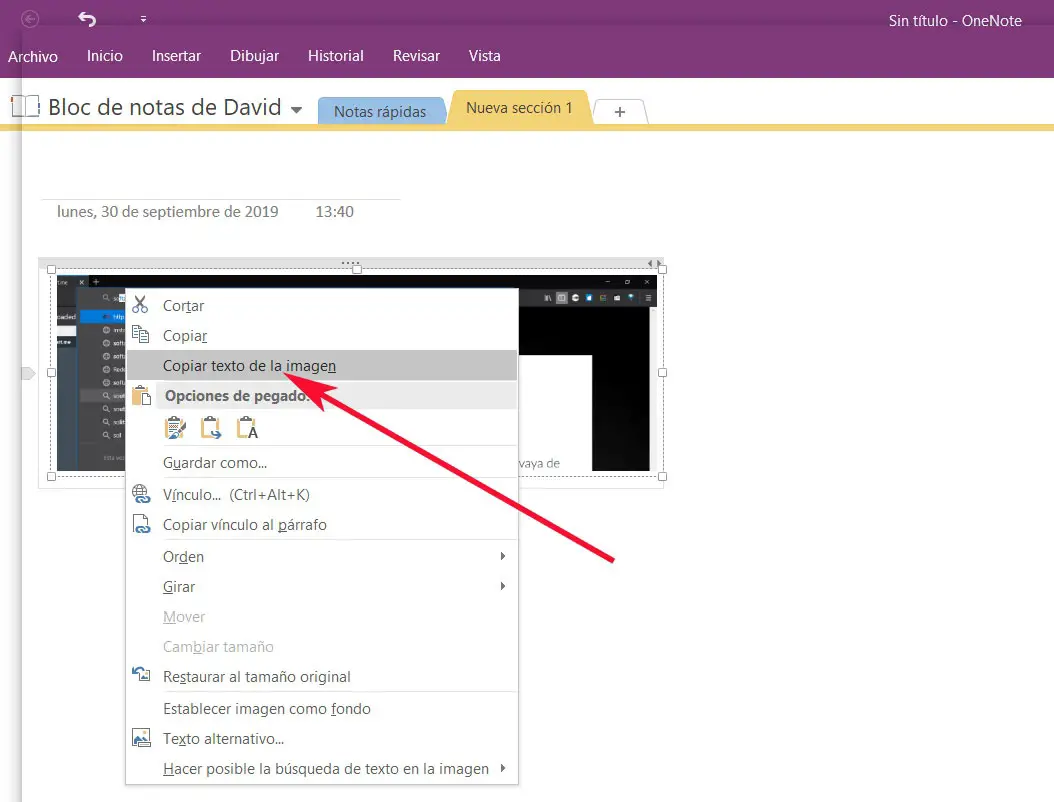Choose Cortar from the context menu
The width and height of the screenshot is (1054, 802).
coord(321,306)
